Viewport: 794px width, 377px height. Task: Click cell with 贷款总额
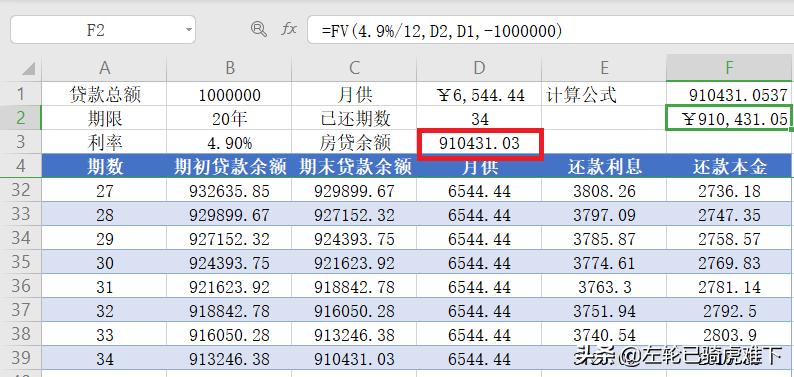(x=104, y=94)
